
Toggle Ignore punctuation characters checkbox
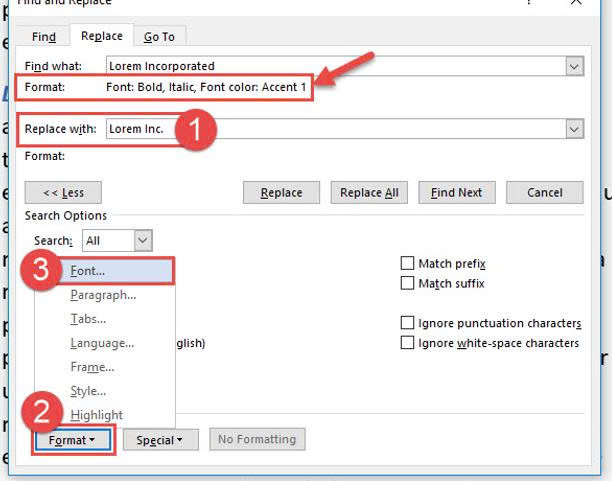407,323
